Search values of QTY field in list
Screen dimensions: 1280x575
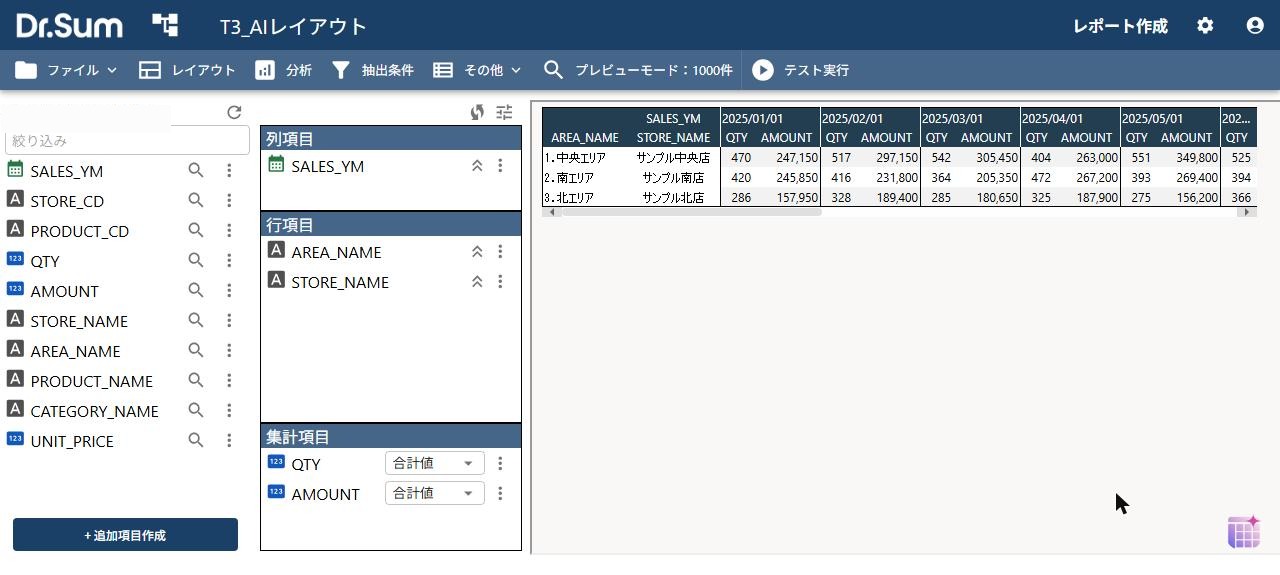click(196, 261)
